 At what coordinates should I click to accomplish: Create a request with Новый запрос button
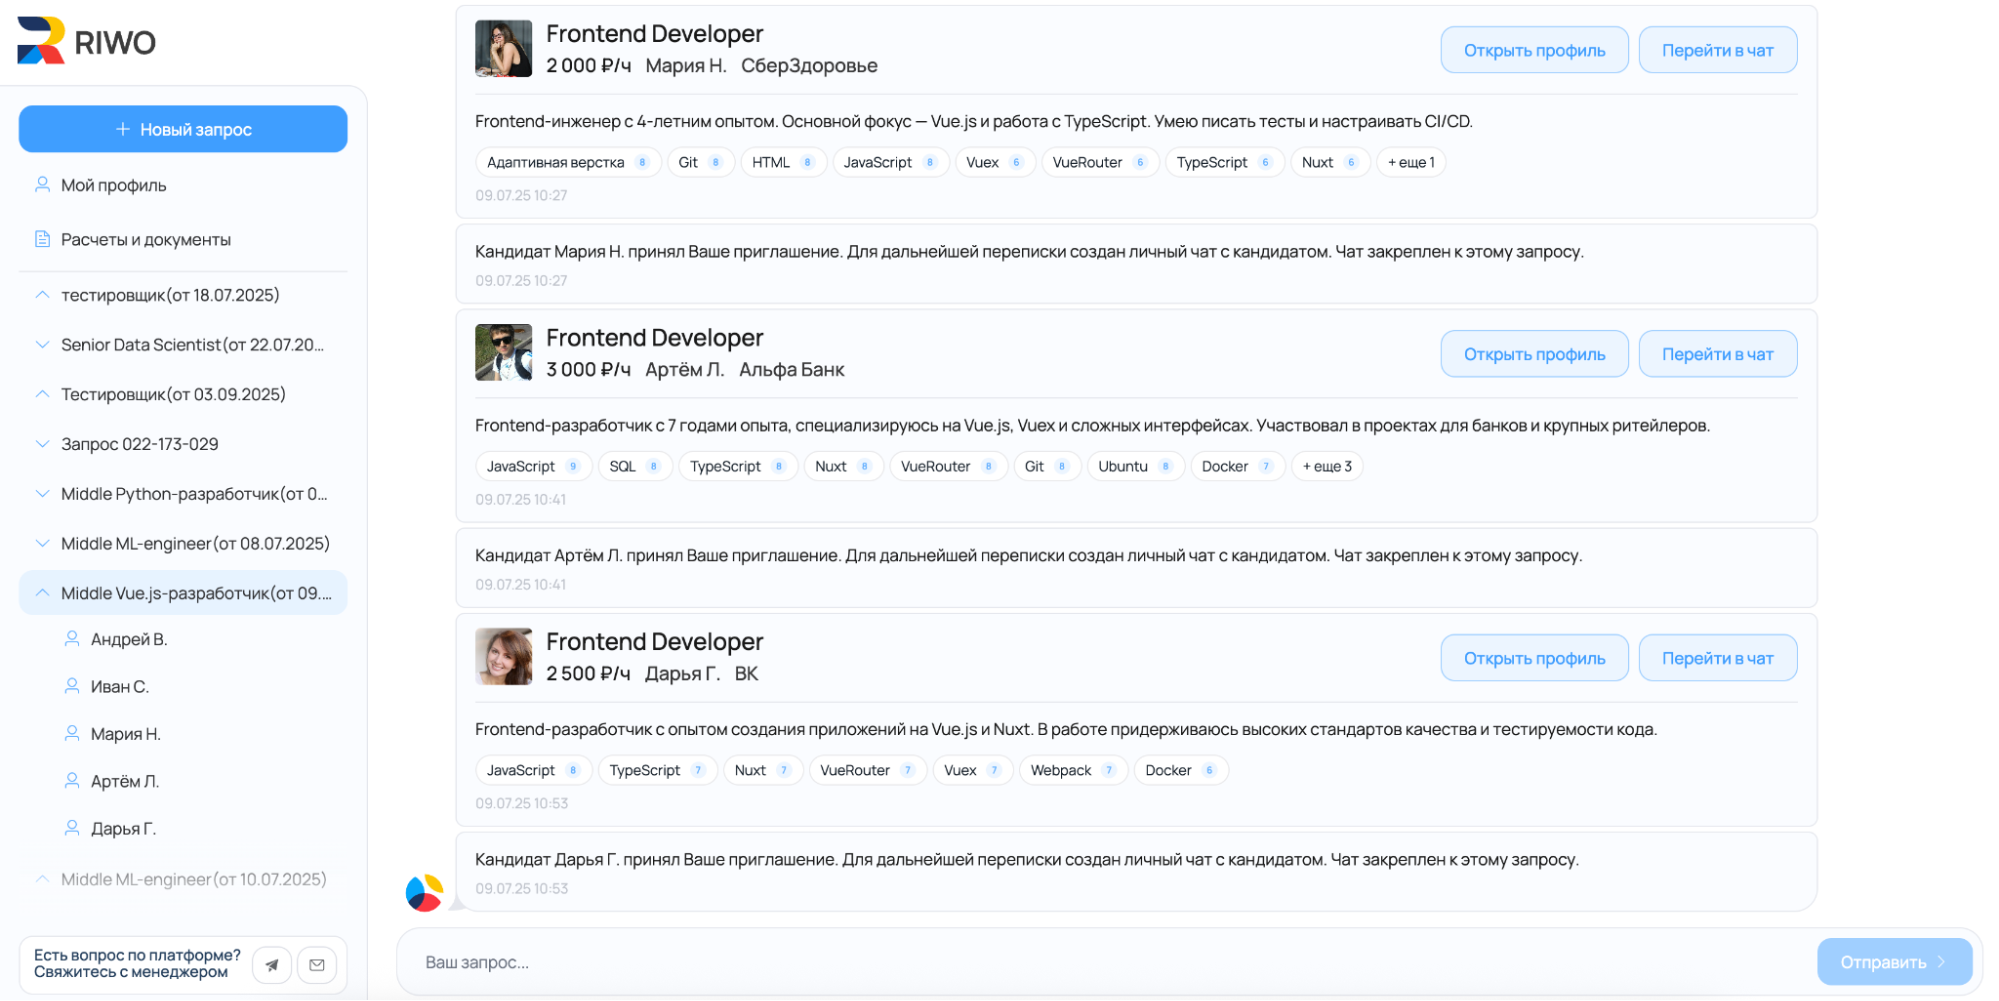pos(183,129)
